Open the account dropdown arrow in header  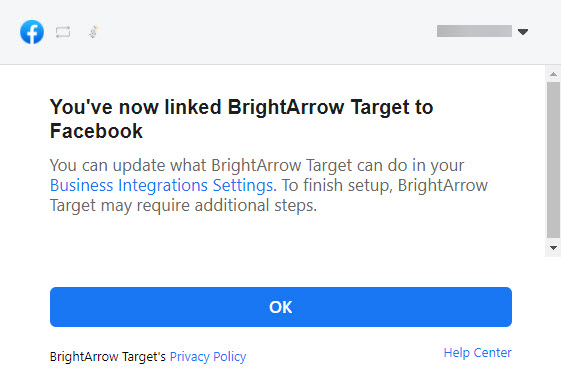[523, 32]
